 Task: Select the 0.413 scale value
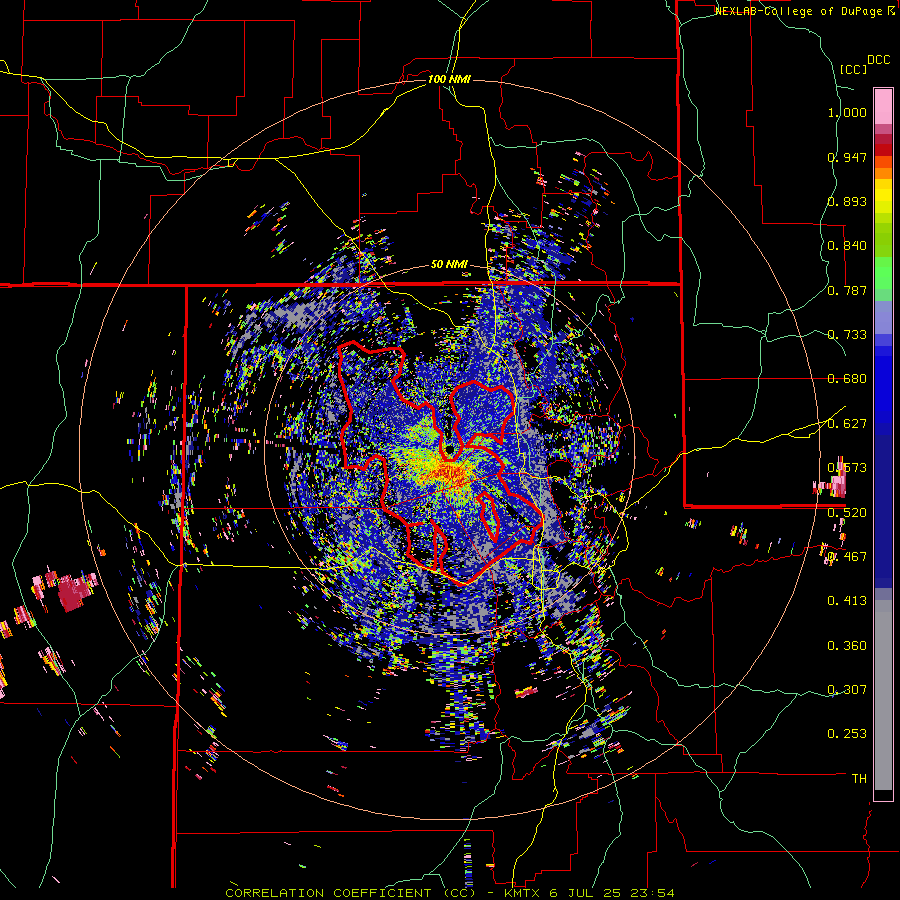(x=847, y=601)
